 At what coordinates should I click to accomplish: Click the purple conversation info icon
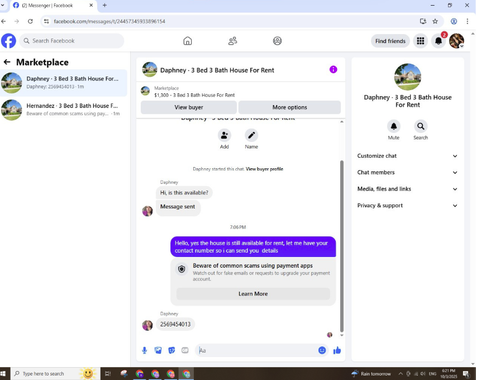333,69
